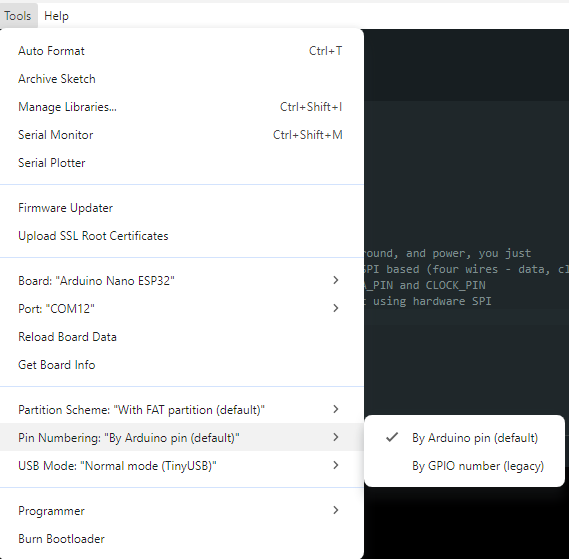569x559 pixels.
Task: Choose Upload SSL Root Certificates
Action: point(181,236)
